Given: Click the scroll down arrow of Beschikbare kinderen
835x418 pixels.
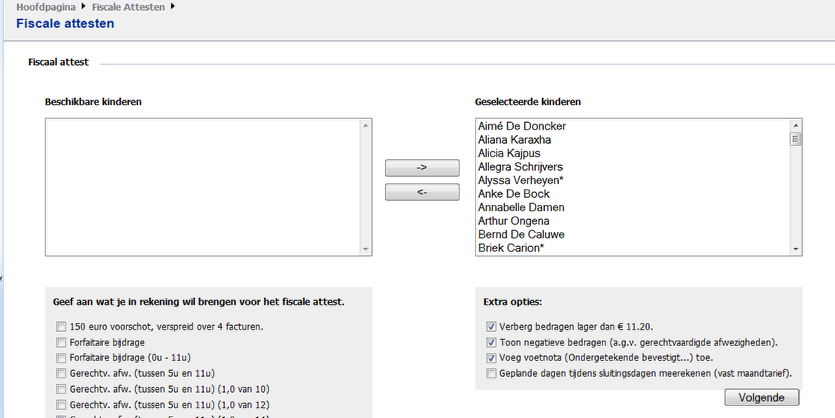Looking at the screenshot, I should tap(365, 249).
